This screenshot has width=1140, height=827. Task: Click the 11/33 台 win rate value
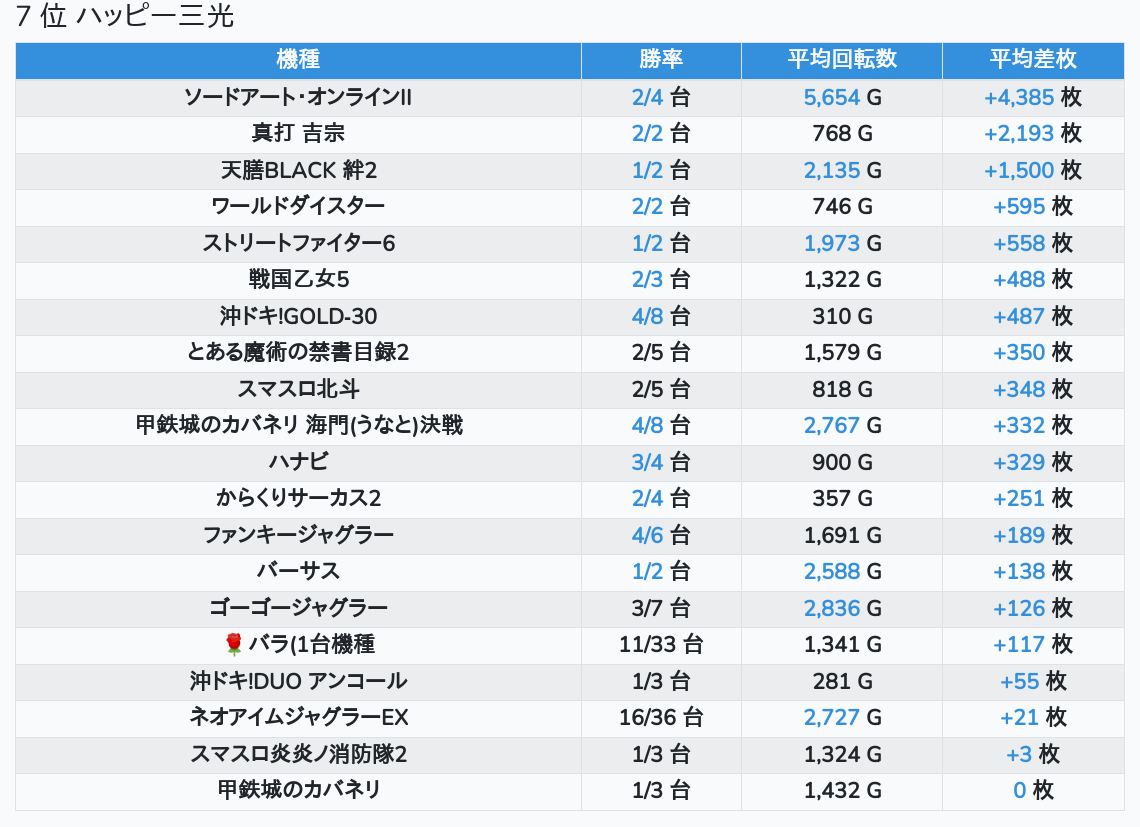[x=661, y=644]
